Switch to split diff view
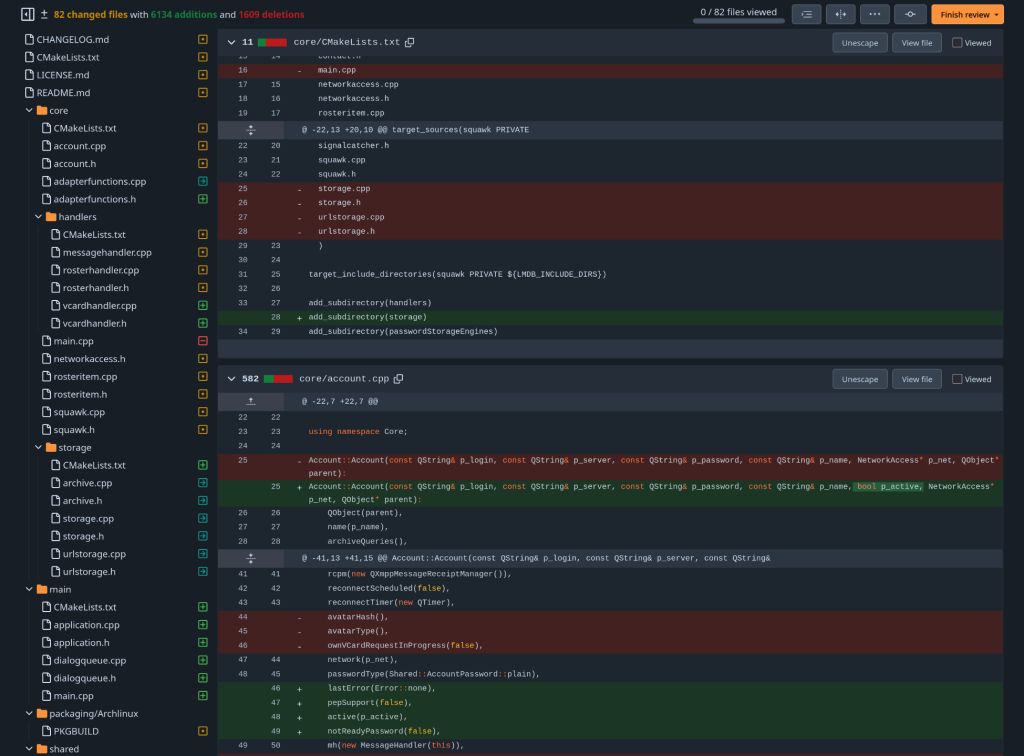 click(x=841, y=14)
